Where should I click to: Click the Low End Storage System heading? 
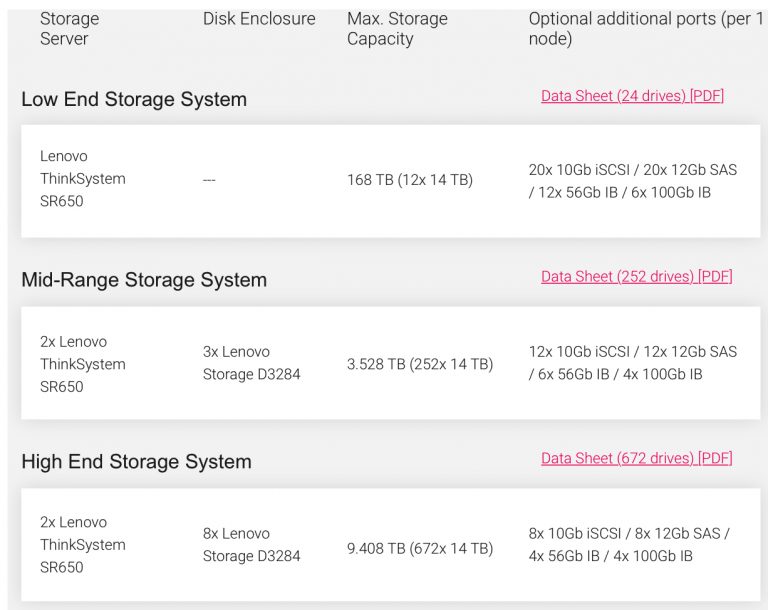click(x=134, y=99)
